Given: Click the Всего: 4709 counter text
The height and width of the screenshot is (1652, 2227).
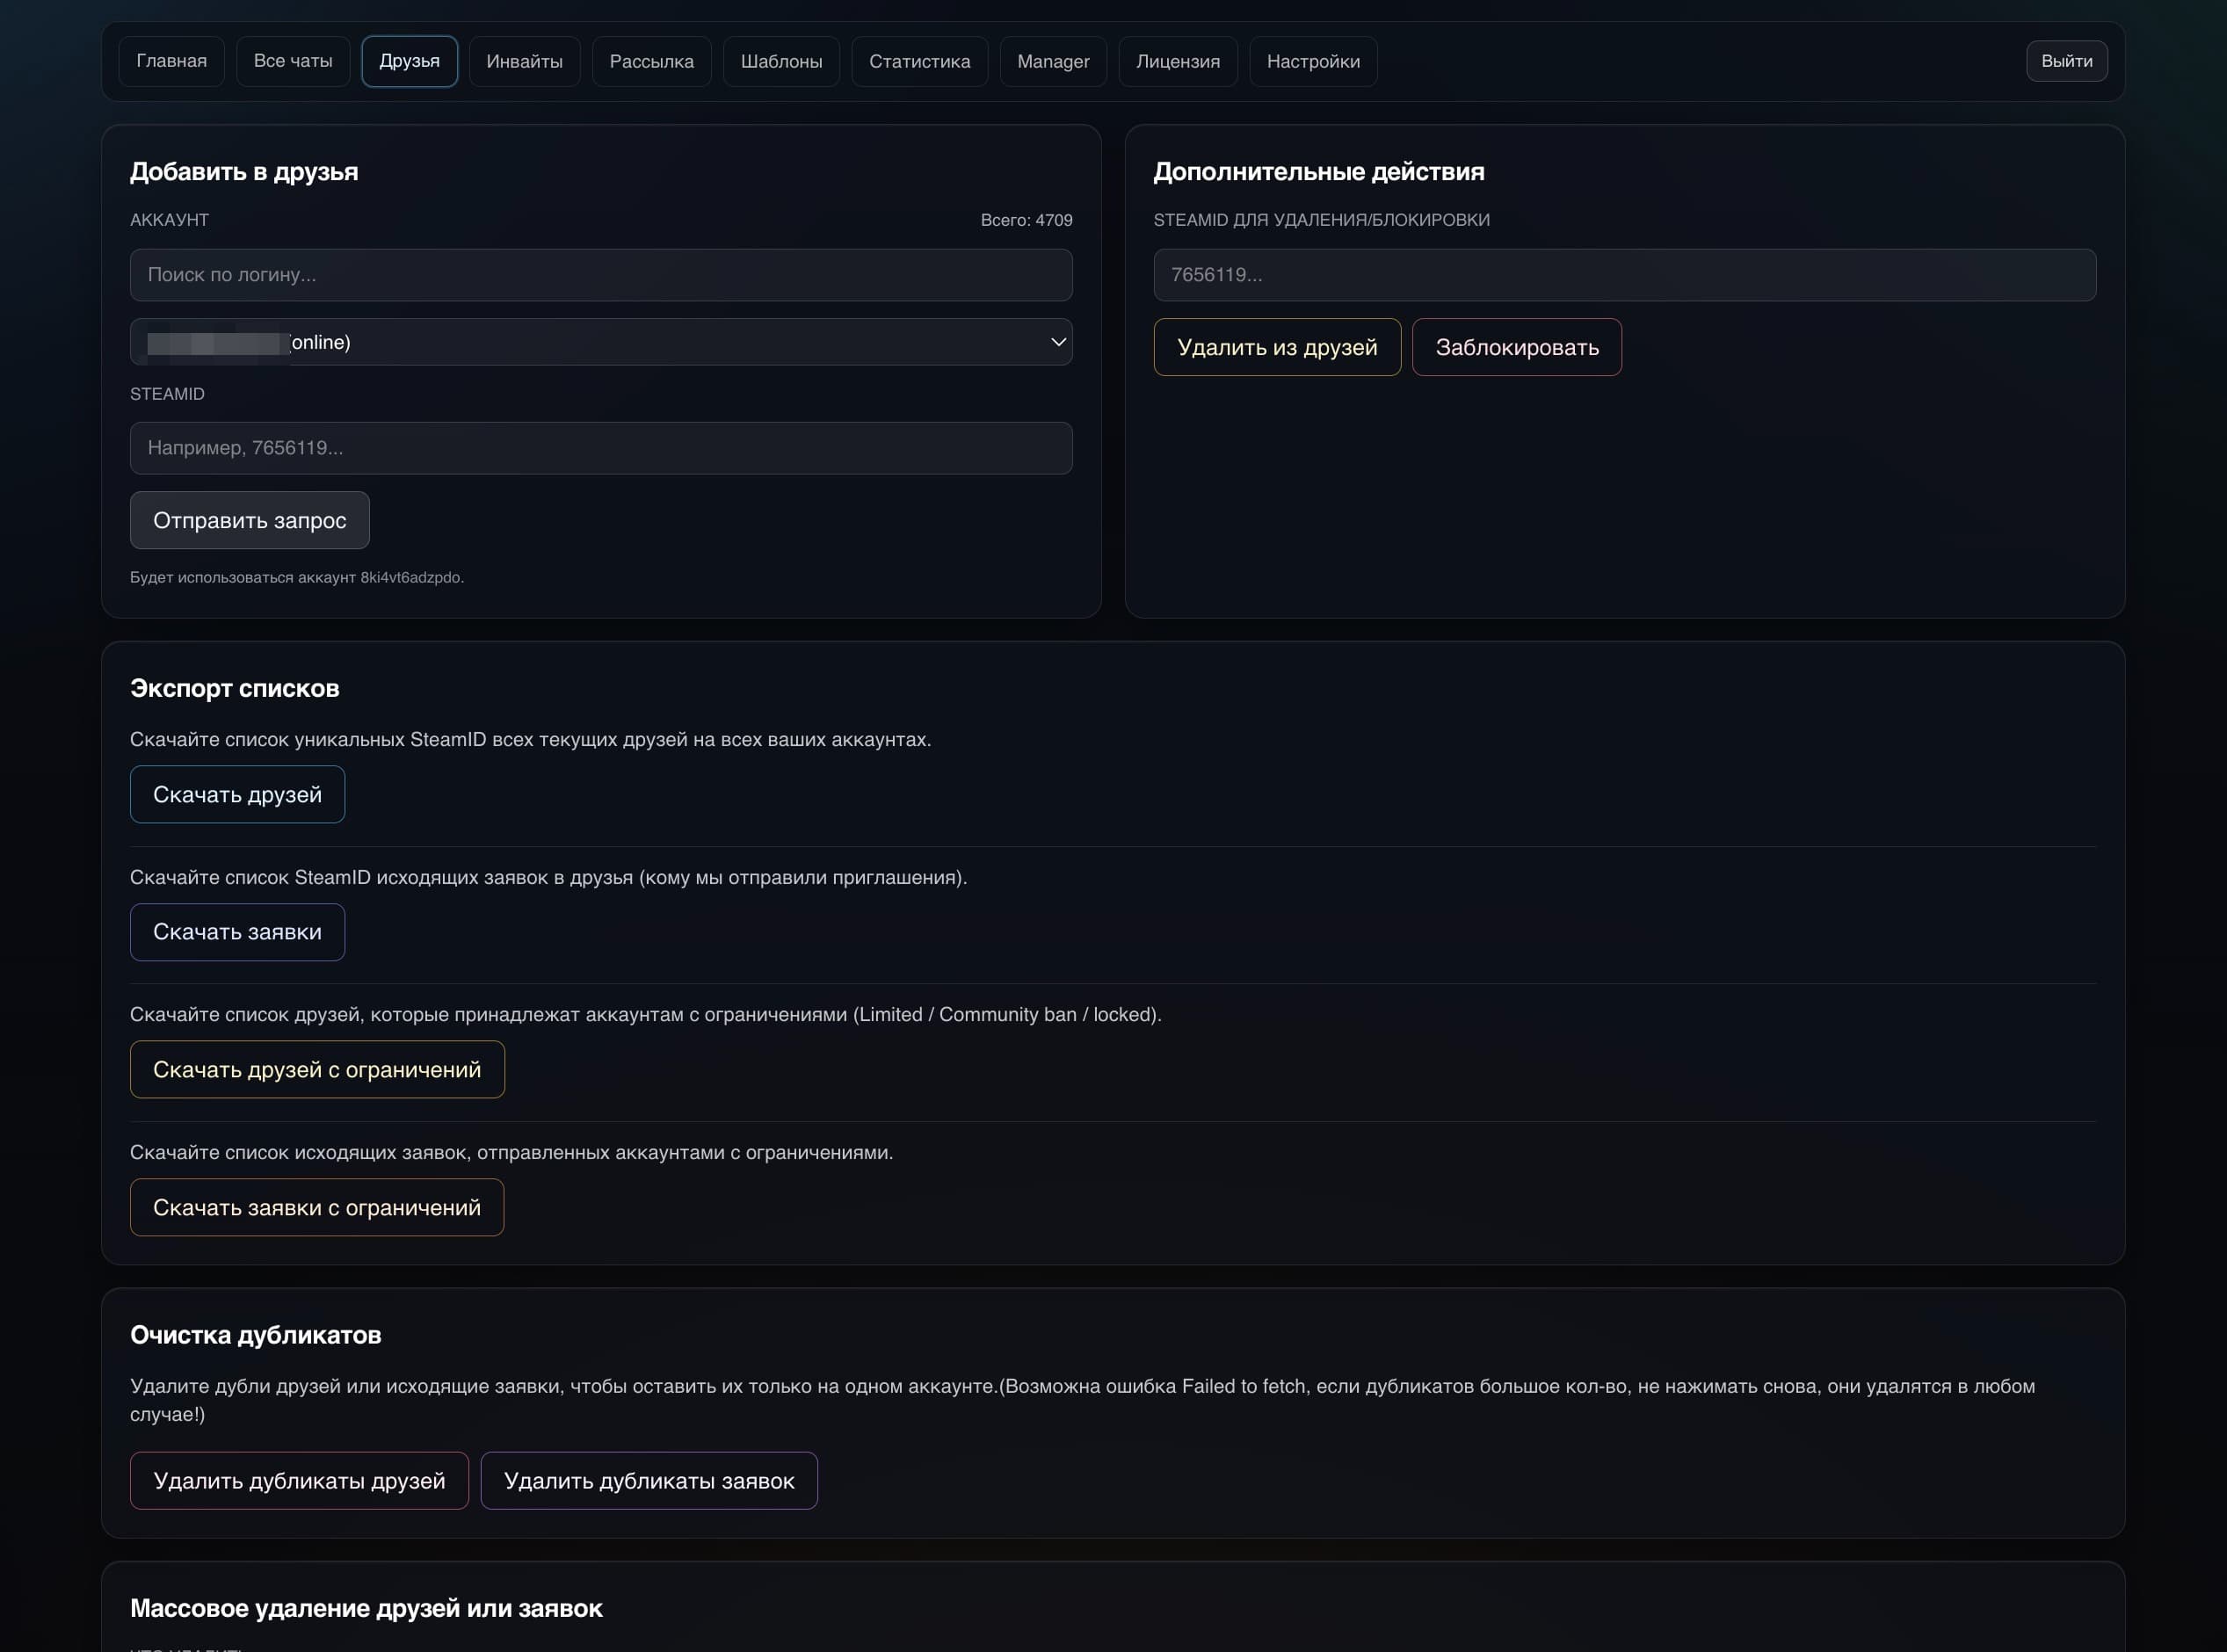Looking at the screenshot, I should [1026, 220].
